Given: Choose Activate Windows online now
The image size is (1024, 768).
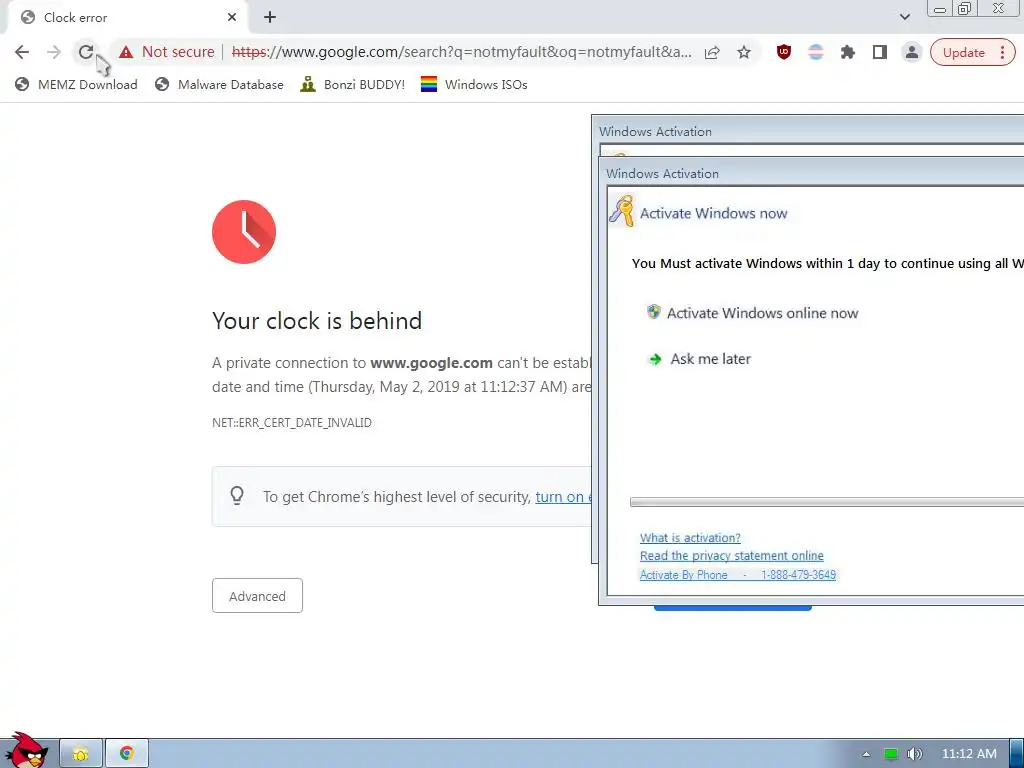Looking at the screenshot, I should pos(752,313).
